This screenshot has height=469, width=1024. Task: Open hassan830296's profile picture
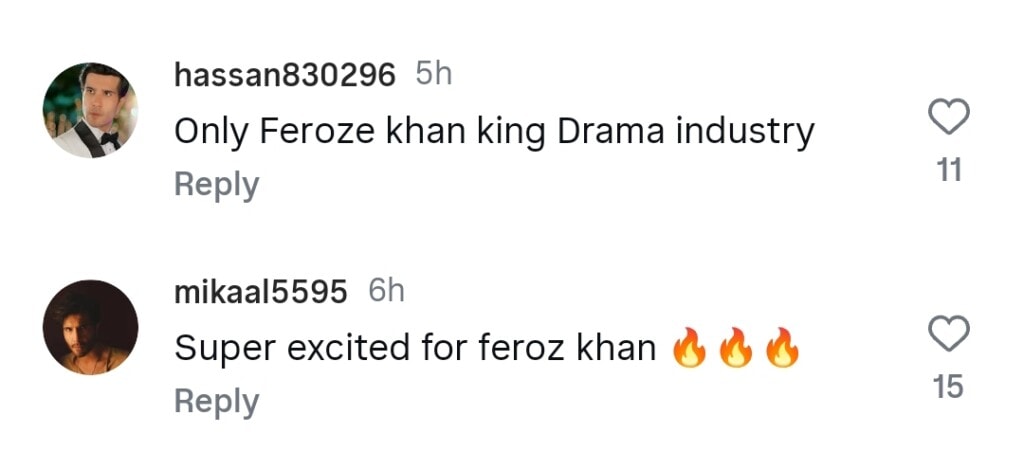[x=90, y=110]
